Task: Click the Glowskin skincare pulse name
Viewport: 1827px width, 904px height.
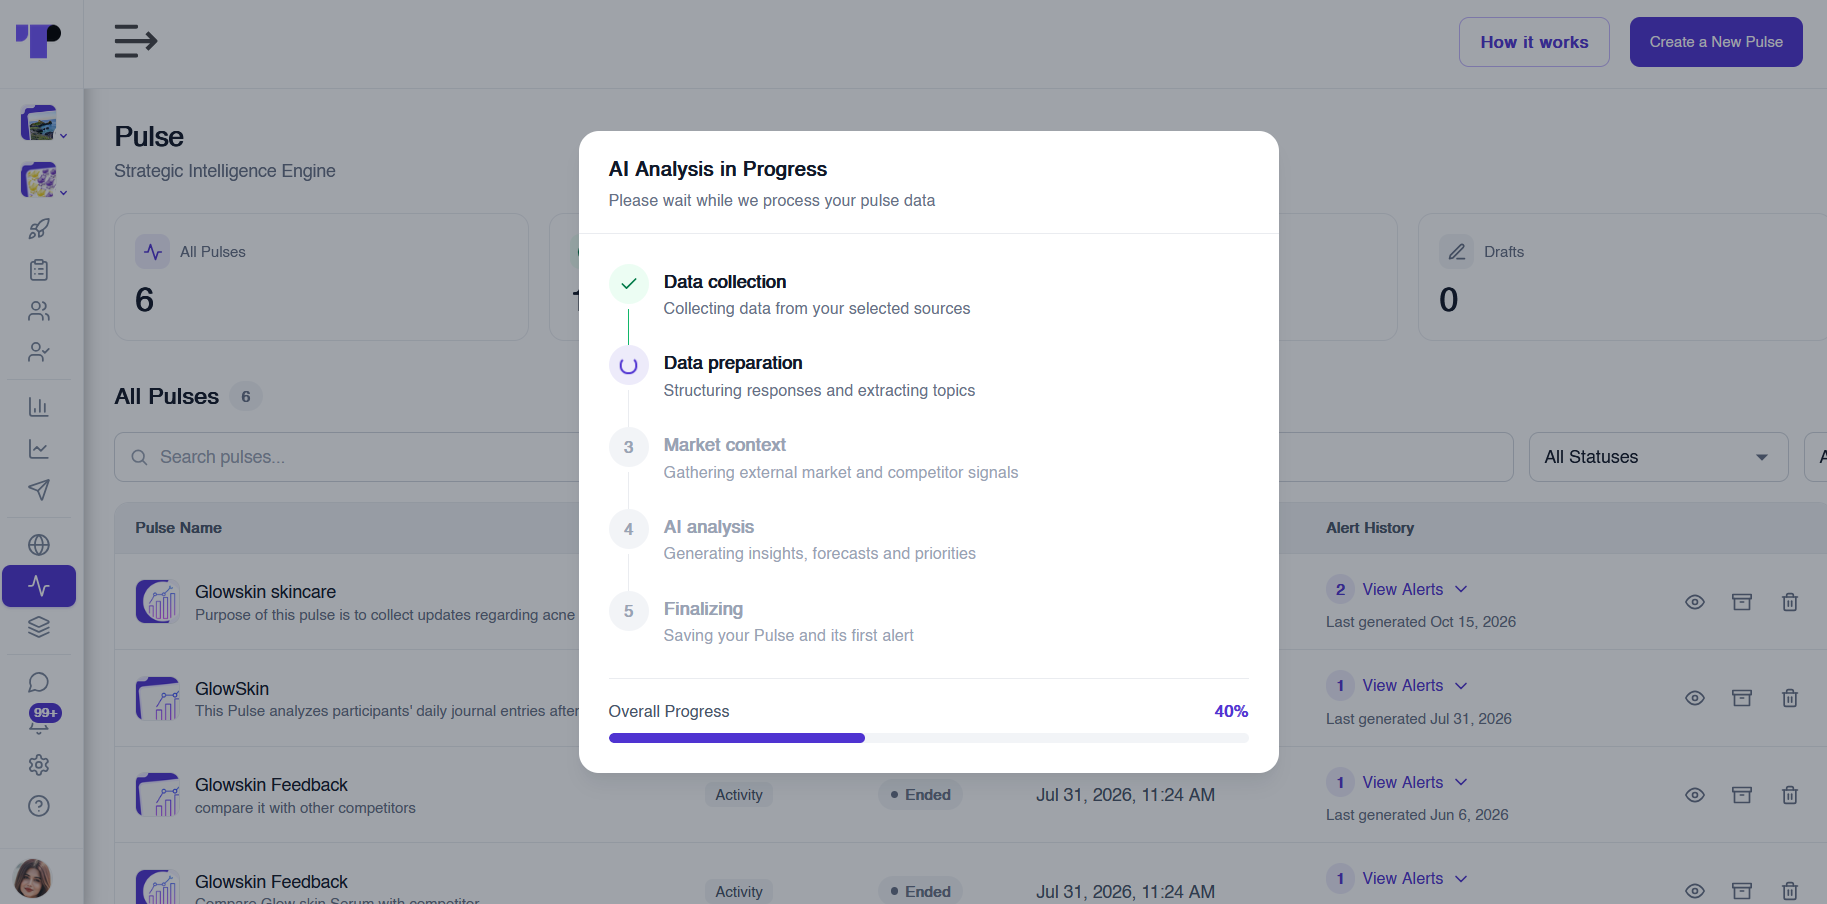Action: 265,592
